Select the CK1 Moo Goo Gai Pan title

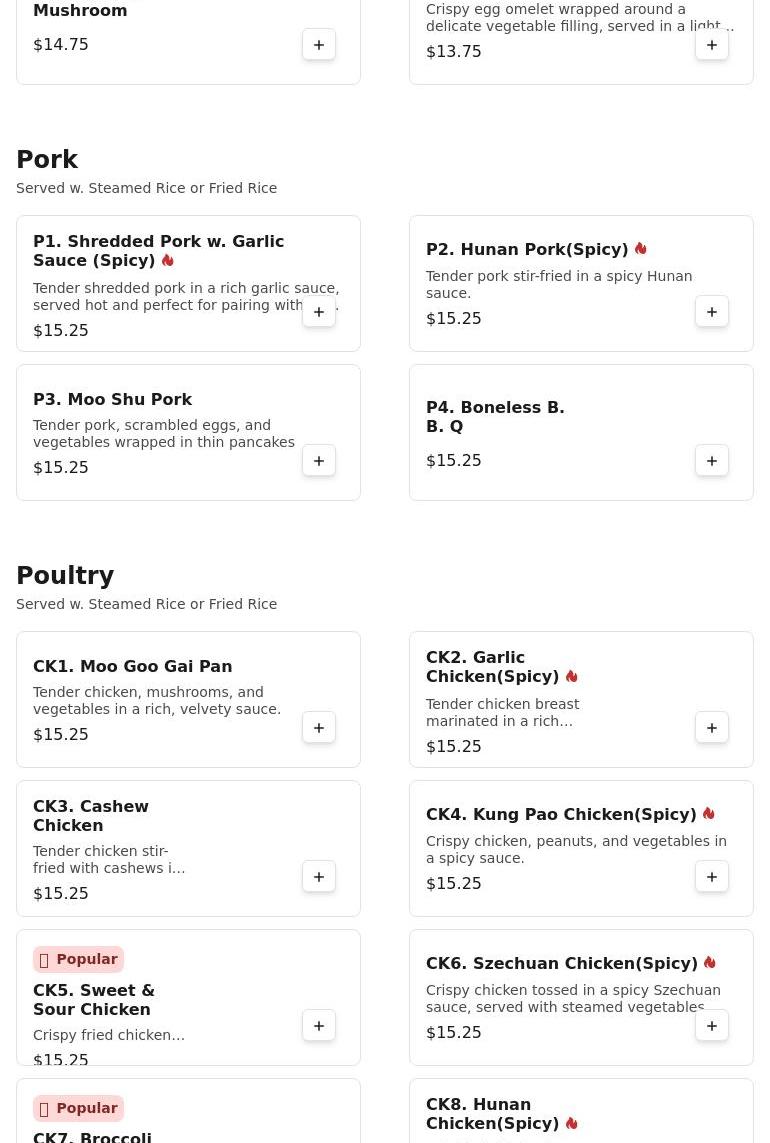click(132, 667)
